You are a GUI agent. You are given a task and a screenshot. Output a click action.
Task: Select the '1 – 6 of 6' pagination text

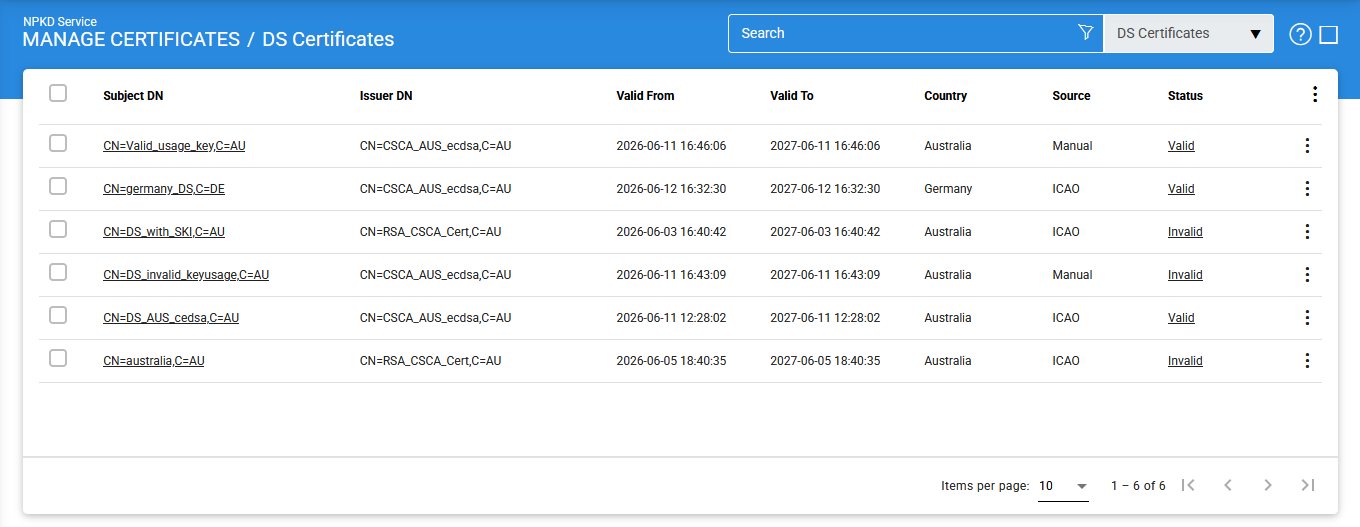coord(1138,486)
